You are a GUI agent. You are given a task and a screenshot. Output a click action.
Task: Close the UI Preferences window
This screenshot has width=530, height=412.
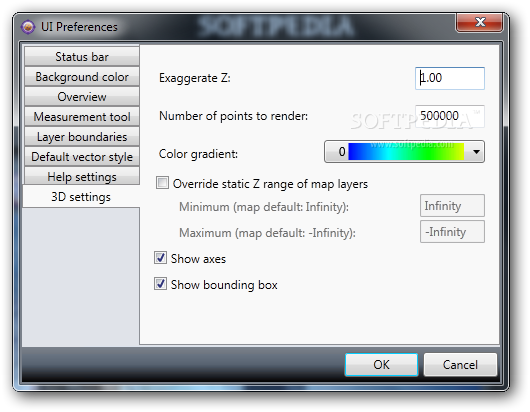point(480,23)
